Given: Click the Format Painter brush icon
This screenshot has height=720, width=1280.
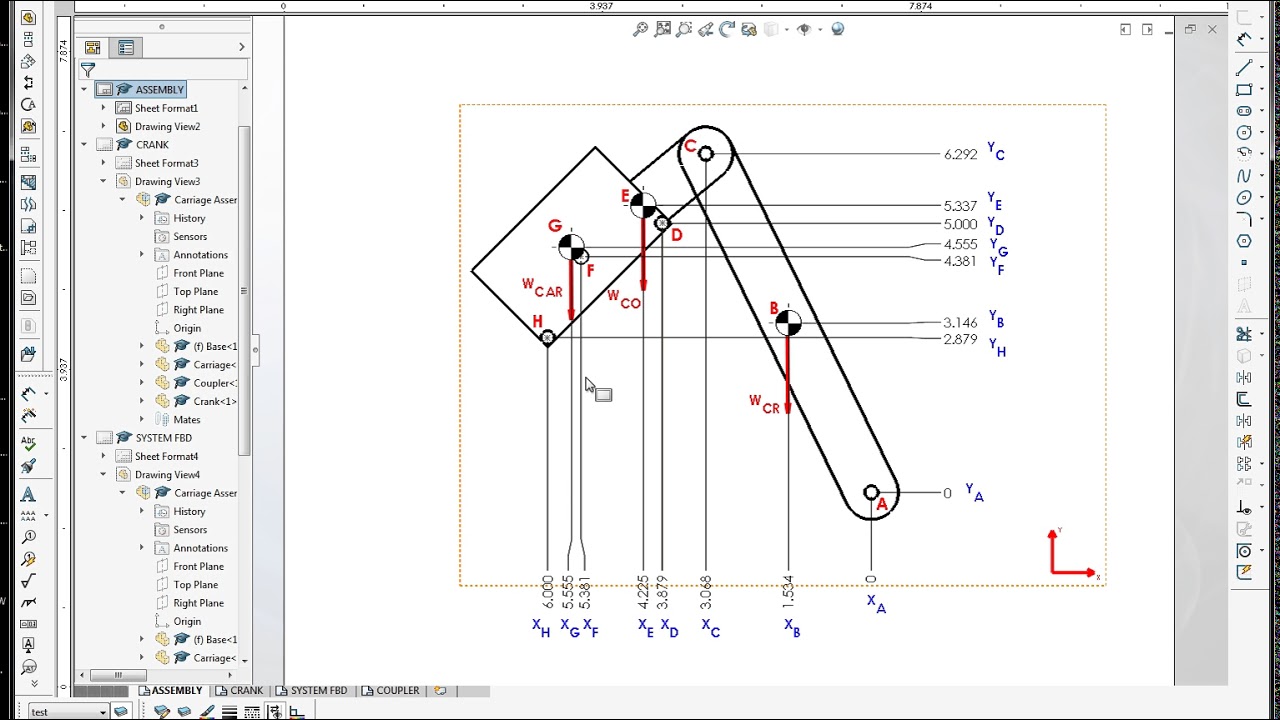Looking at the screenshot, I should (28, 466).
